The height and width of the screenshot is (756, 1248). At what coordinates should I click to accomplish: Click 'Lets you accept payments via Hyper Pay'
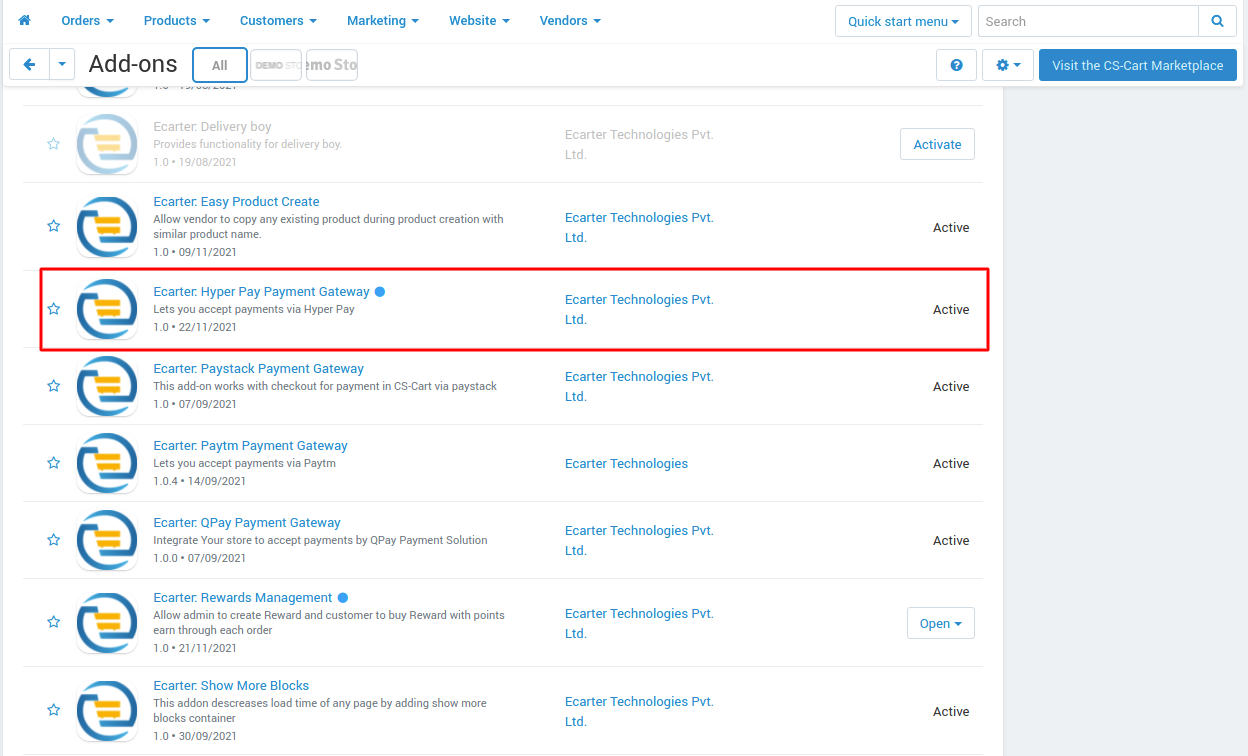click(x=254, y=309)
